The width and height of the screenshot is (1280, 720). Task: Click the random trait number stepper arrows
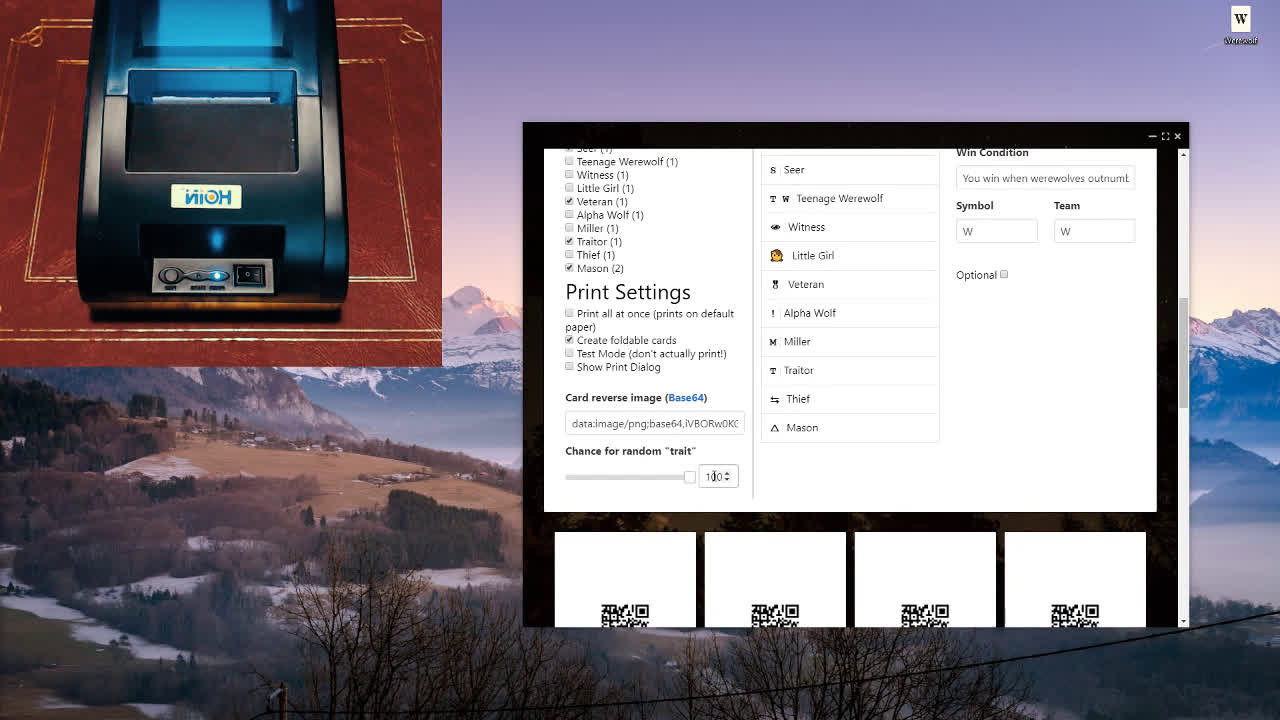[x=727, y=476]
